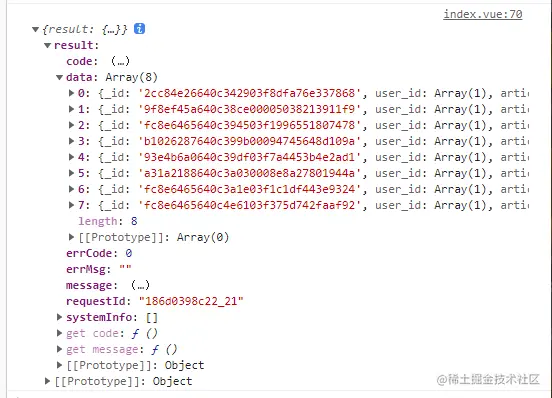Click the blue info icon beside result object
Viewport: 552px width, 398px height.
coord(139,29)
